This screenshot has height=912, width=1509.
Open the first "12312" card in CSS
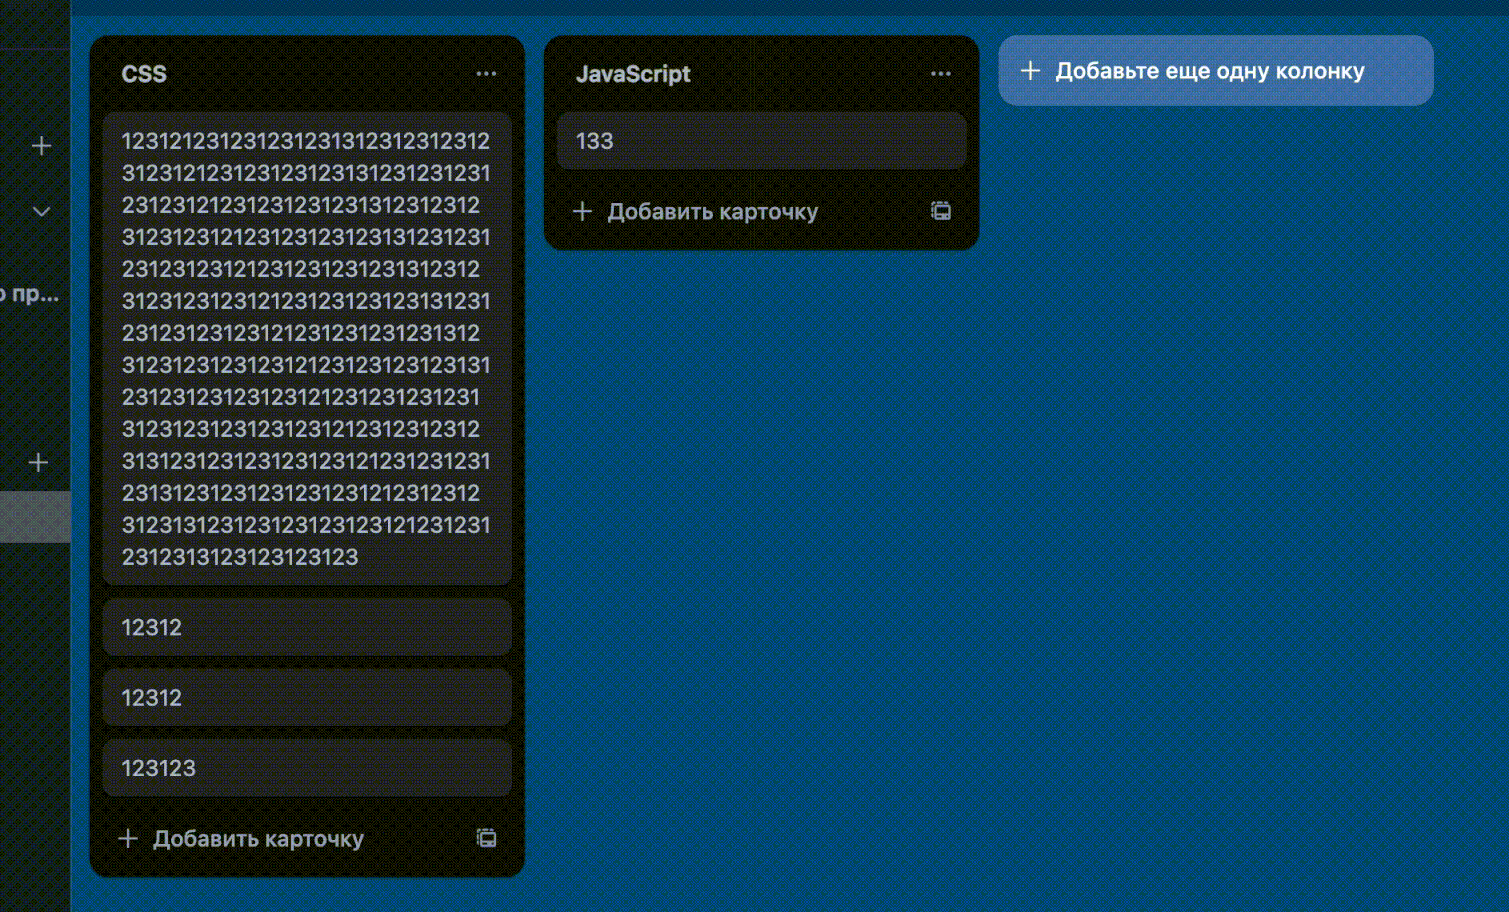306,628
